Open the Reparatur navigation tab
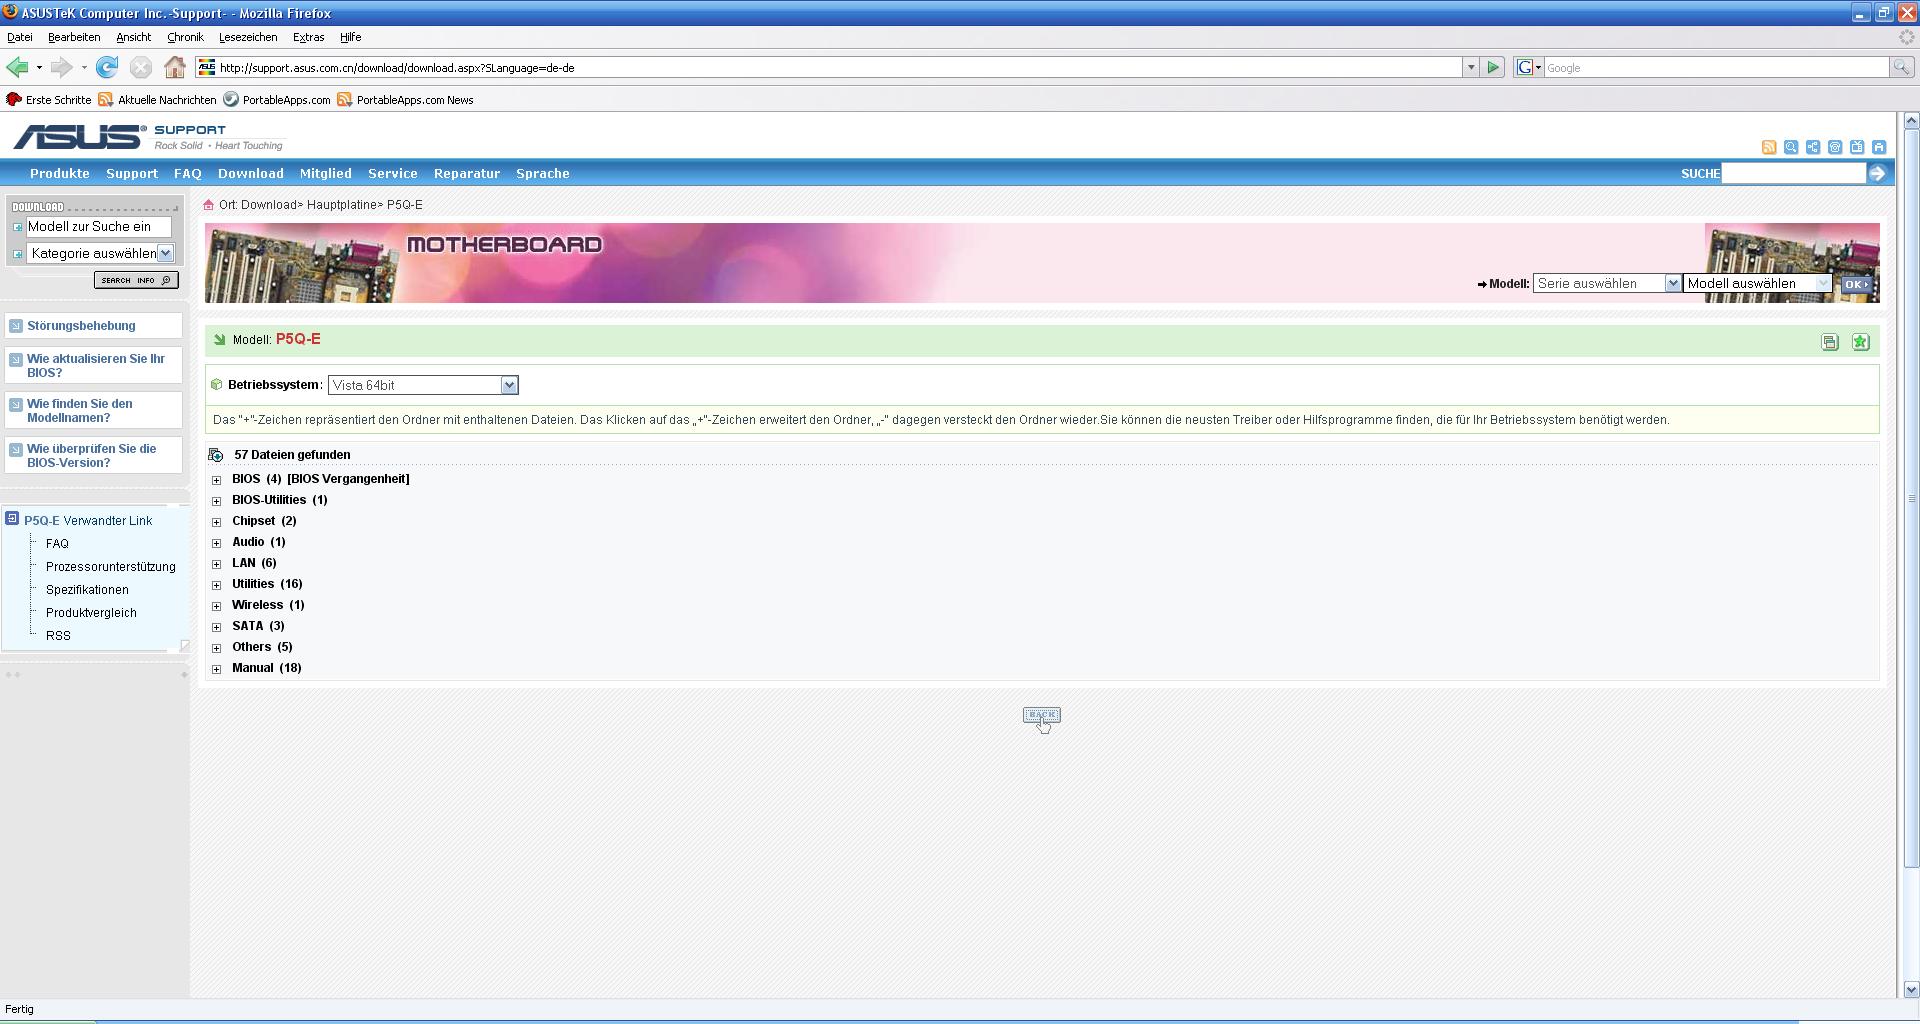This screenshot has height=1024, width=1920. pyautogui.click(x=467, y=173)
